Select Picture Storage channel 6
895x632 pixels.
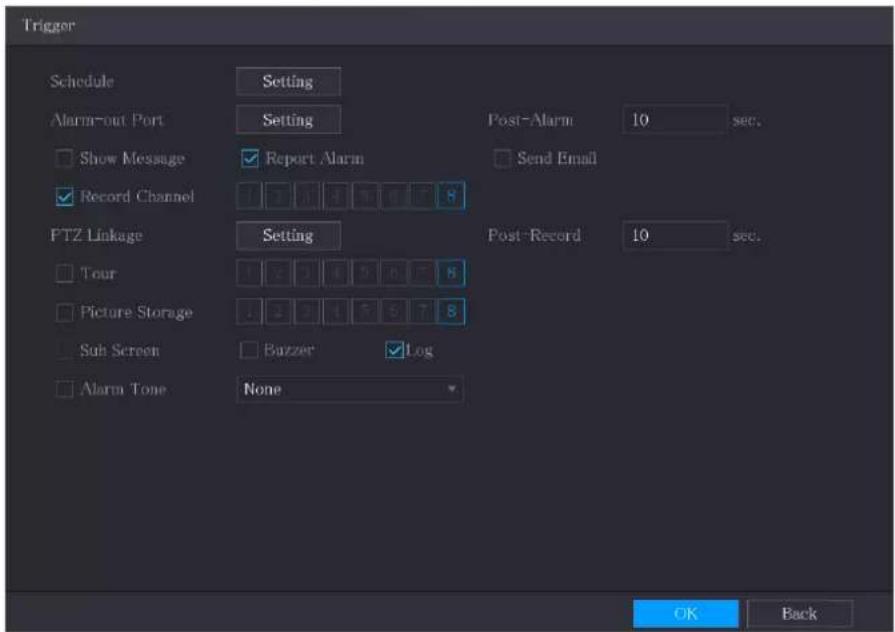coord(394,312)
